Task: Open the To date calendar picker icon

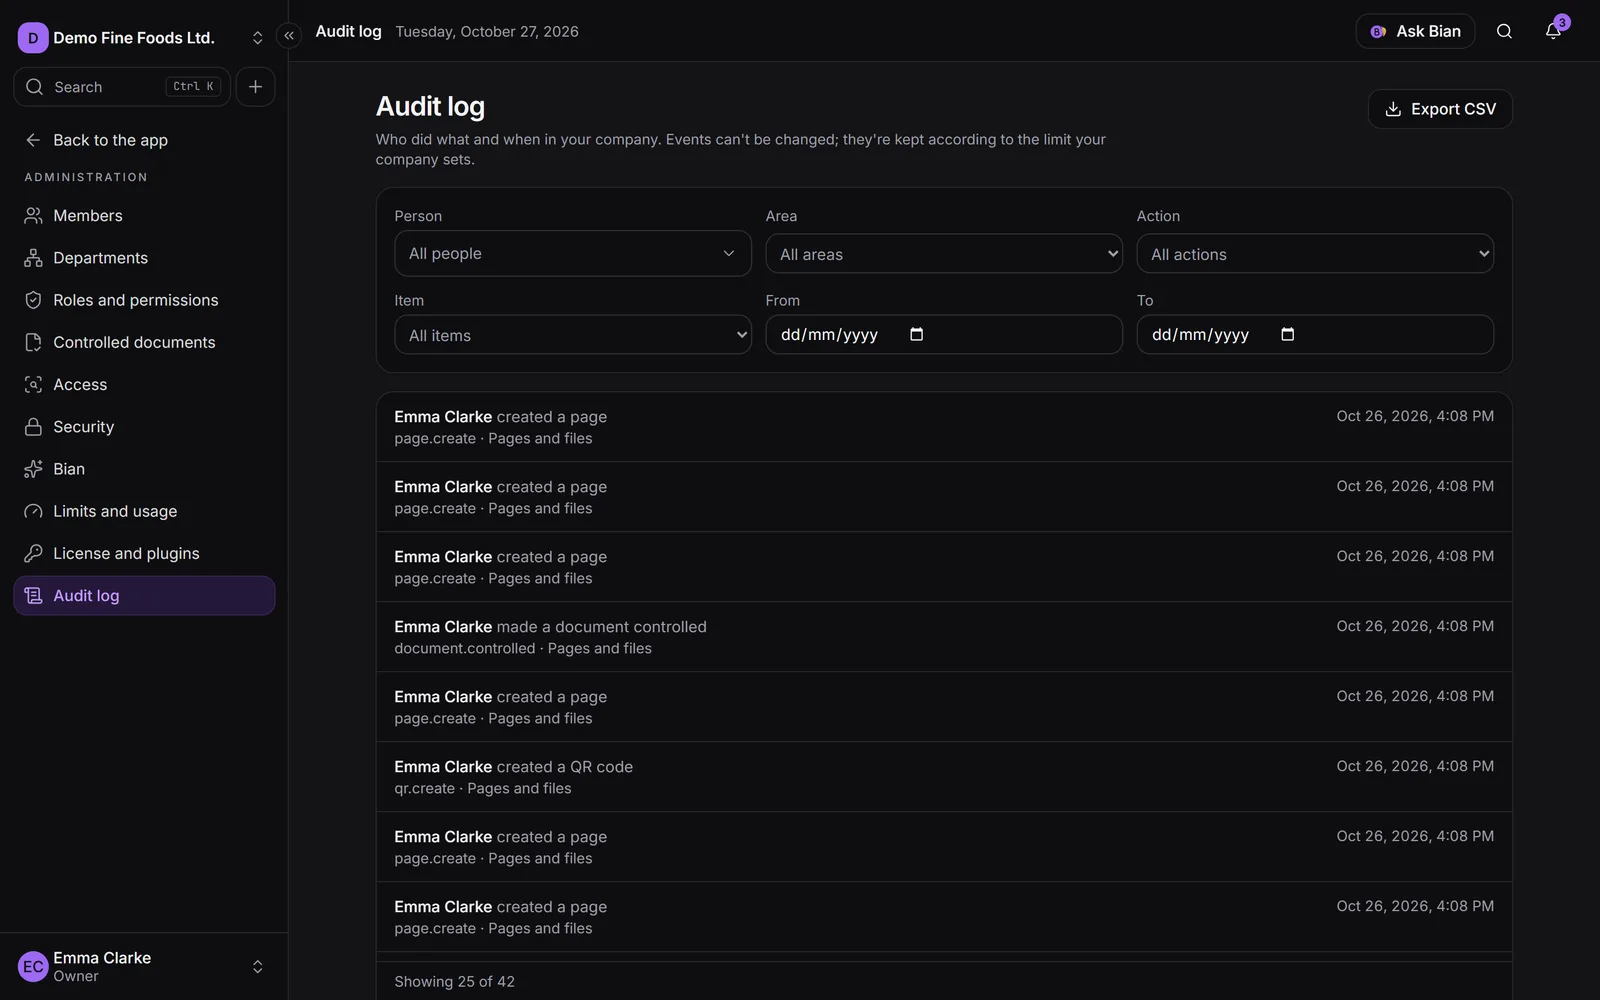Action: (1287, 334)
